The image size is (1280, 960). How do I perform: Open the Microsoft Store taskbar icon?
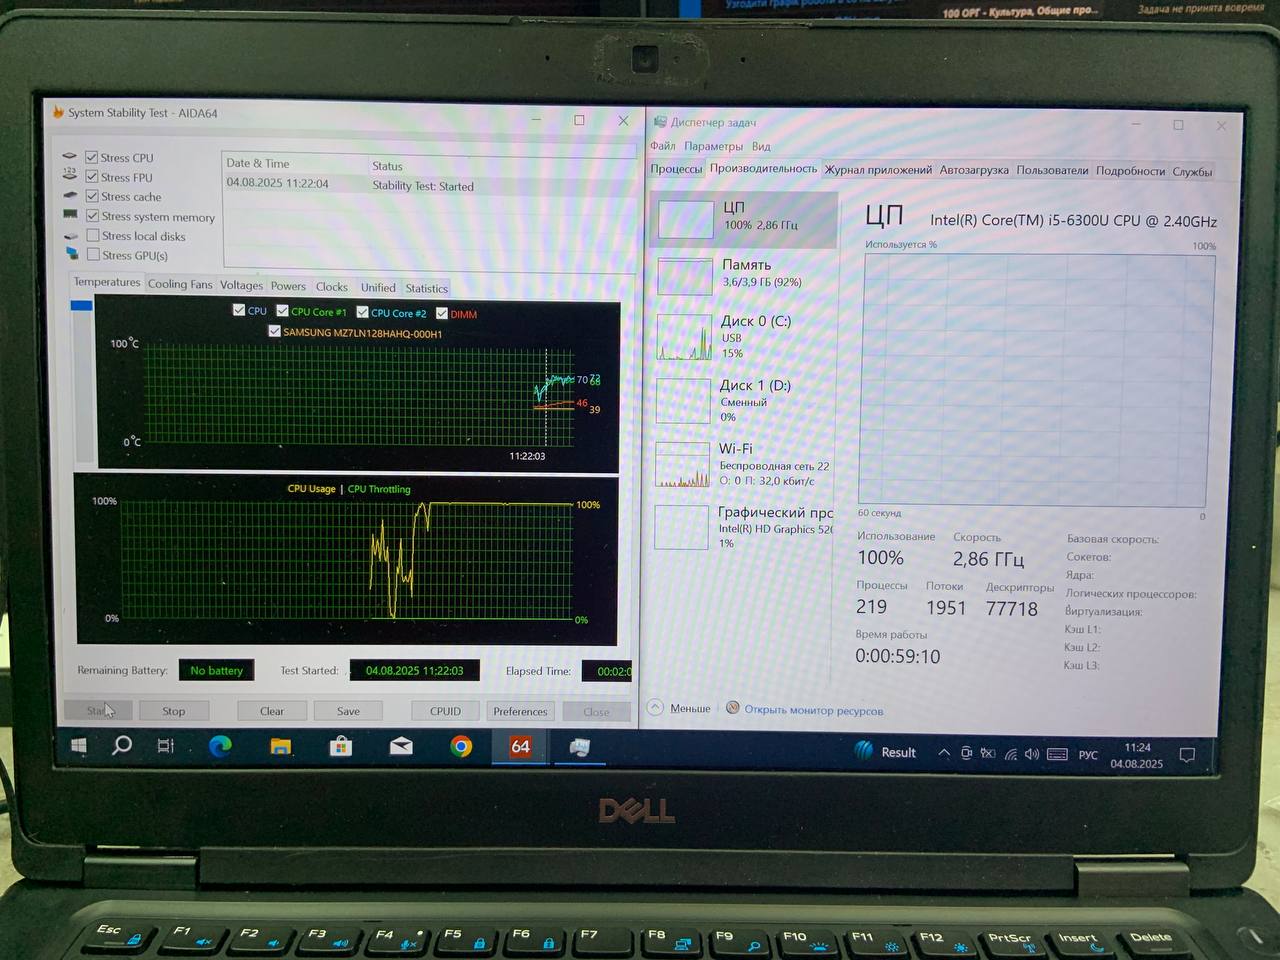tap(341, 746)
